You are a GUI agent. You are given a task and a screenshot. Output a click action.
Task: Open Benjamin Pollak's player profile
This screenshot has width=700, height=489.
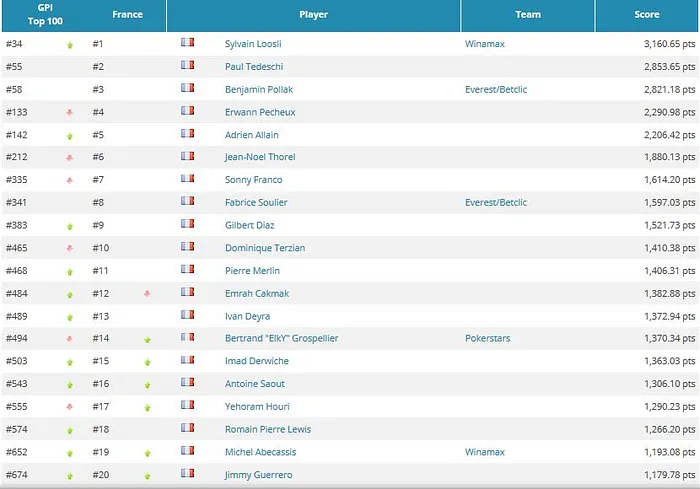(259, 89)
